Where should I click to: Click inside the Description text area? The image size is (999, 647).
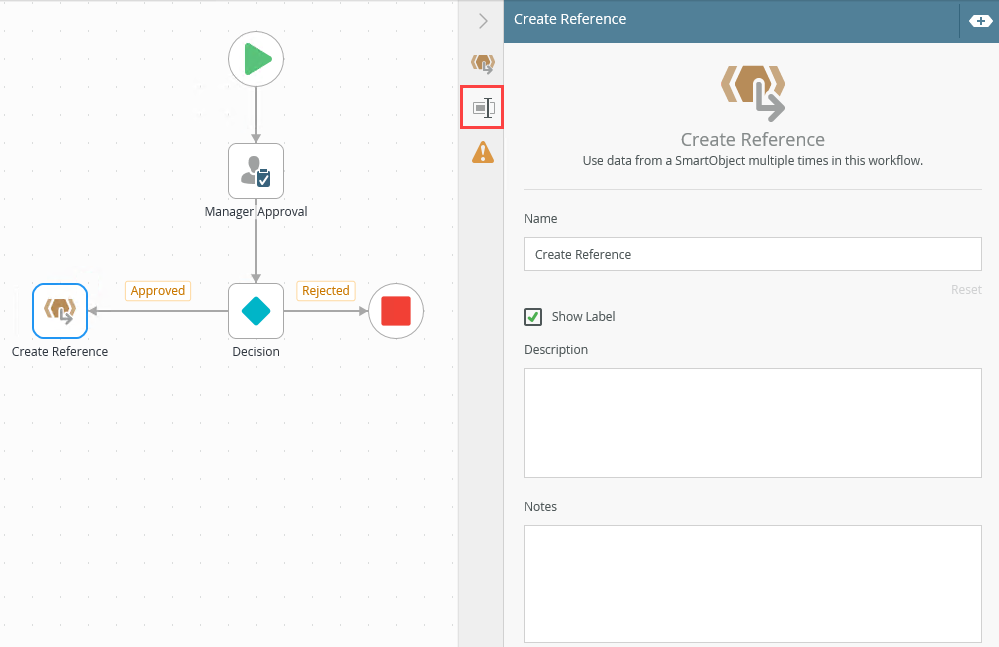coord(752,423)
